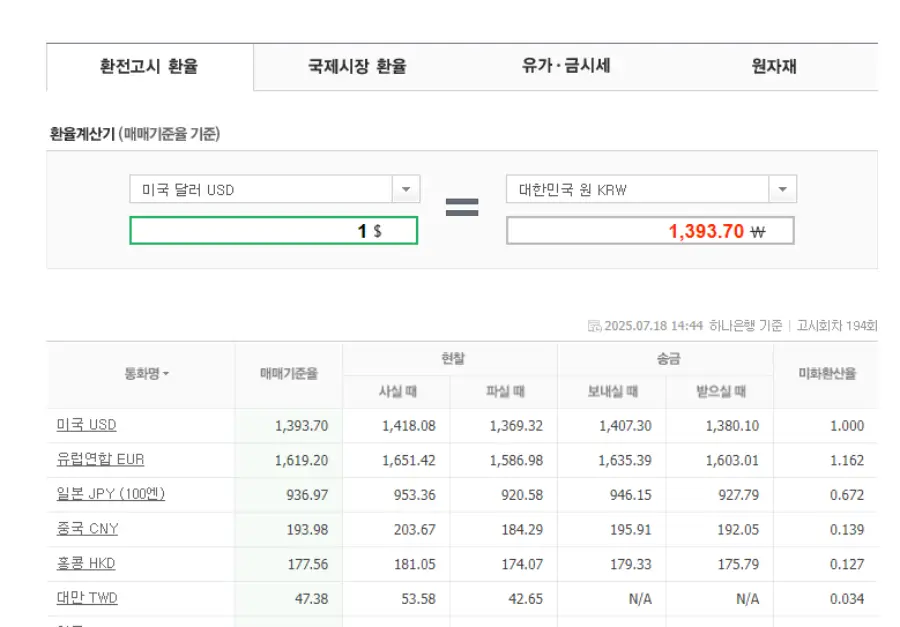Click the dollar amount input field showing 1 $
The image size is (900, 627).
274,229
